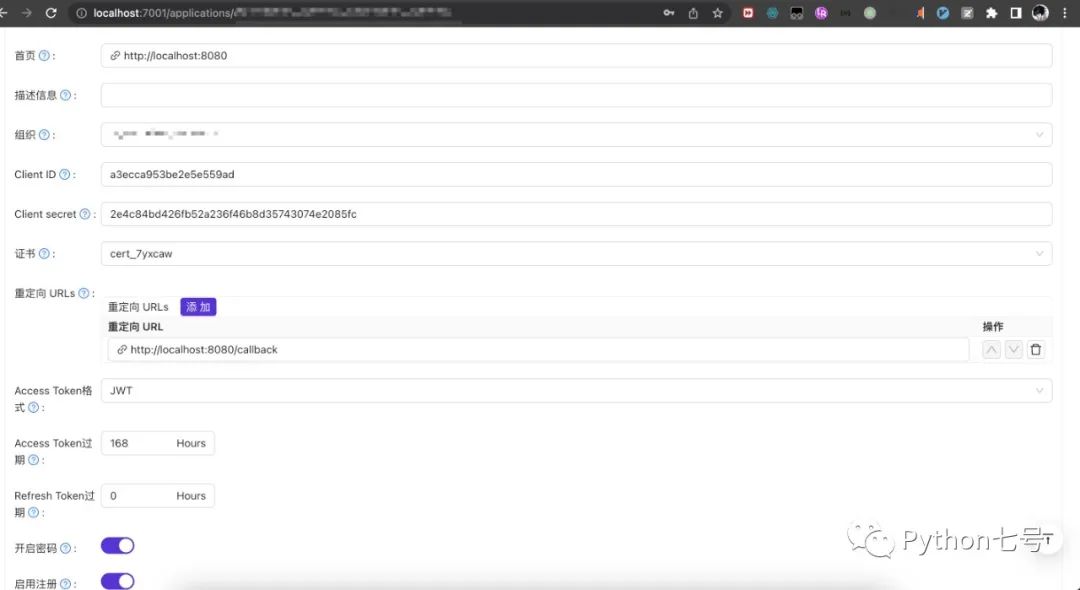Image resolution: width=1080 pixels, height=590 pixels.
Task: Open the saved passwords key icon
Action: pos(668,13)
